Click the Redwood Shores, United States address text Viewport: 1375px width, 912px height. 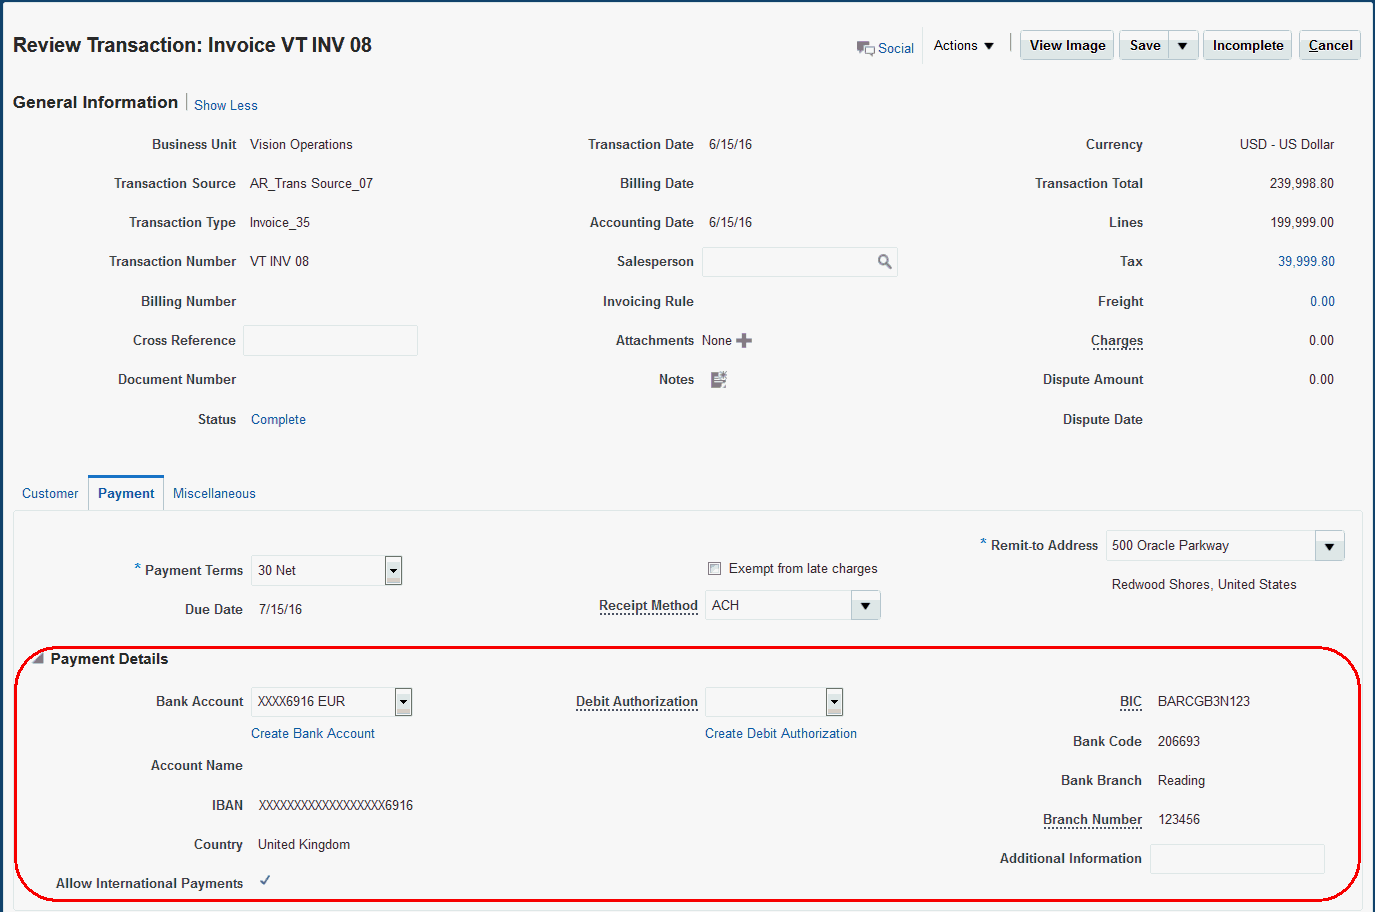1204,585
